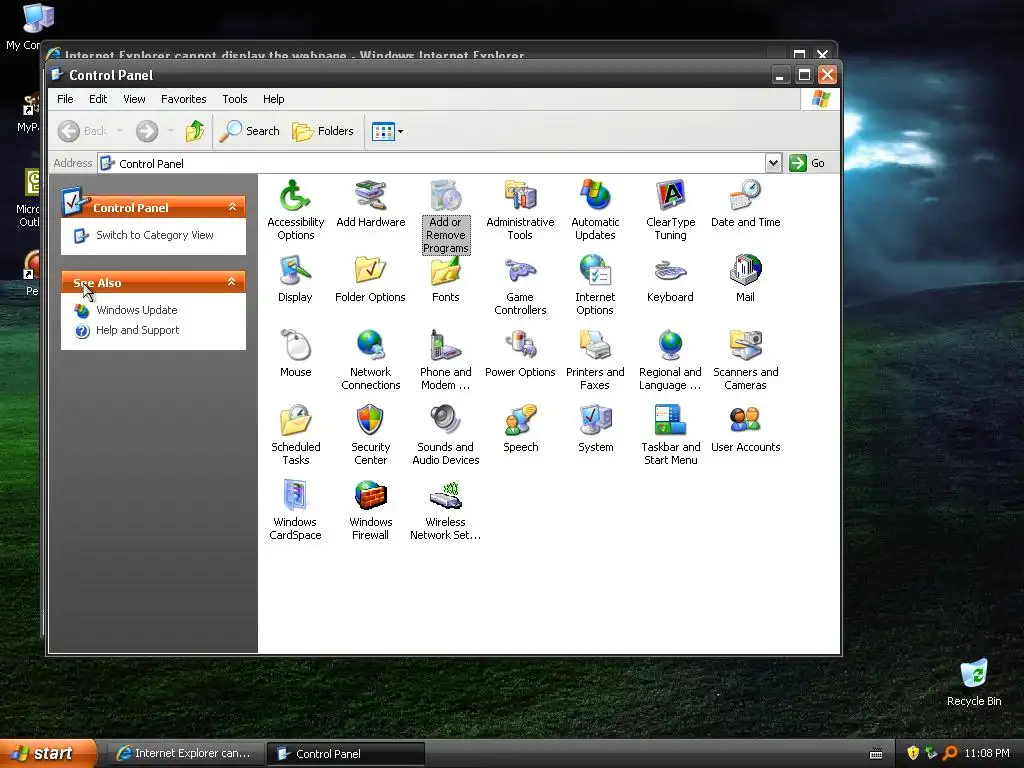
Task: Open Windows CardSpace icon
Action: coord(295,496)
